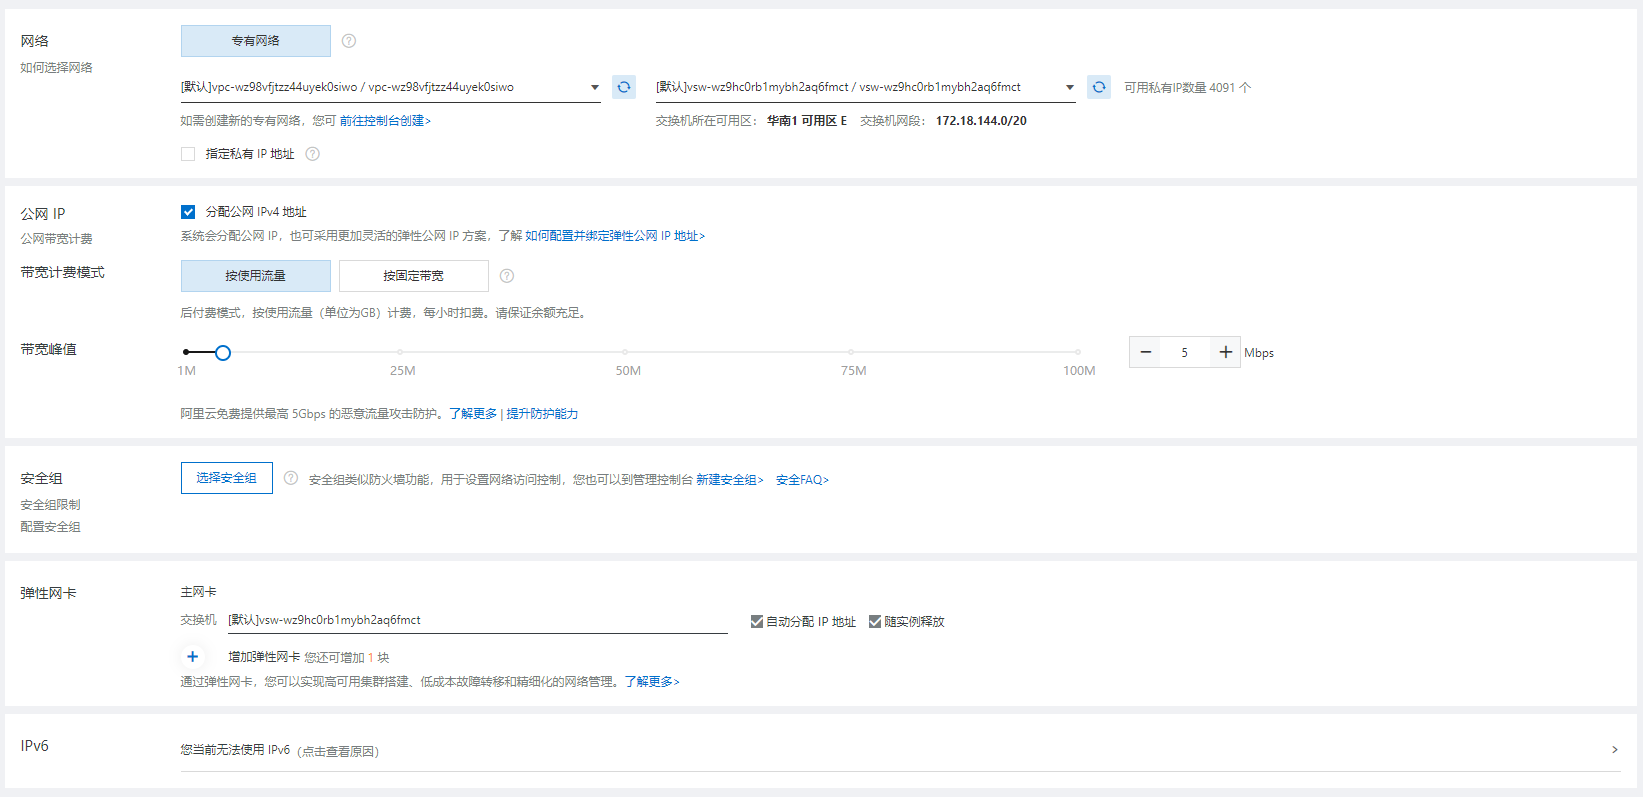Refresh the VPC list
Image resolution: width=1643 pixels, height=797 pixels.
(624, 87)
